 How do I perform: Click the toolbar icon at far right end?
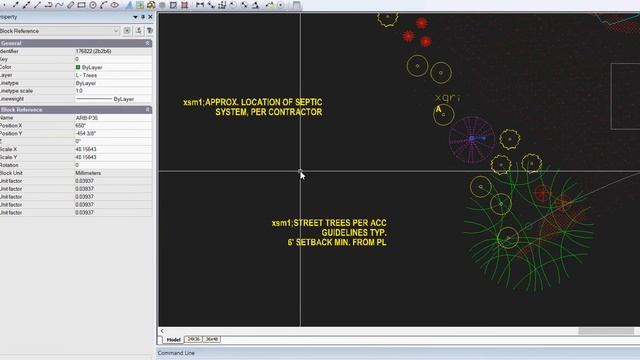(297, 5)
